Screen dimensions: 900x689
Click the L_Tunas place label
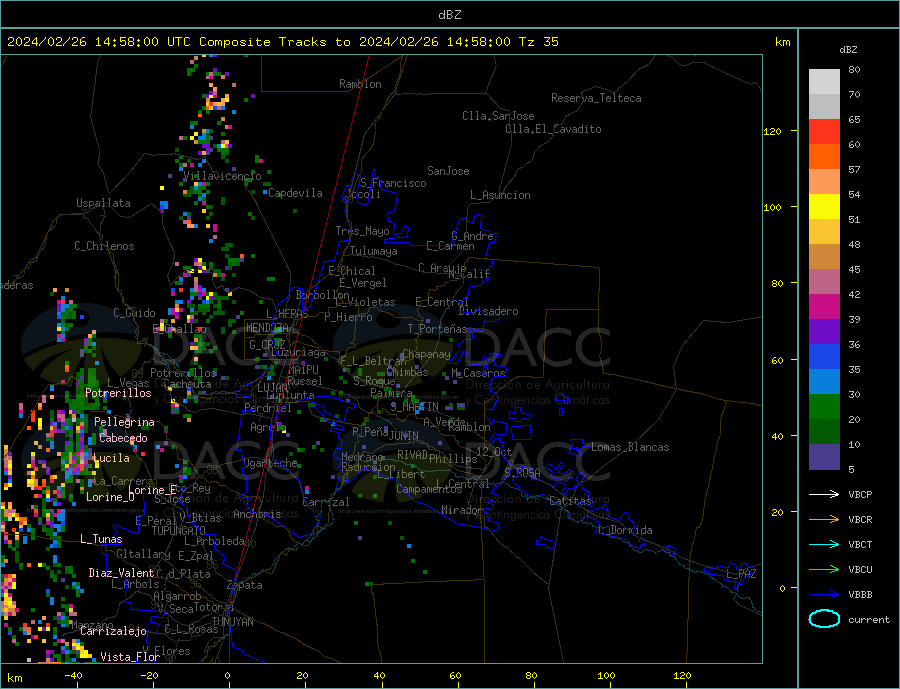pos(101,539)
